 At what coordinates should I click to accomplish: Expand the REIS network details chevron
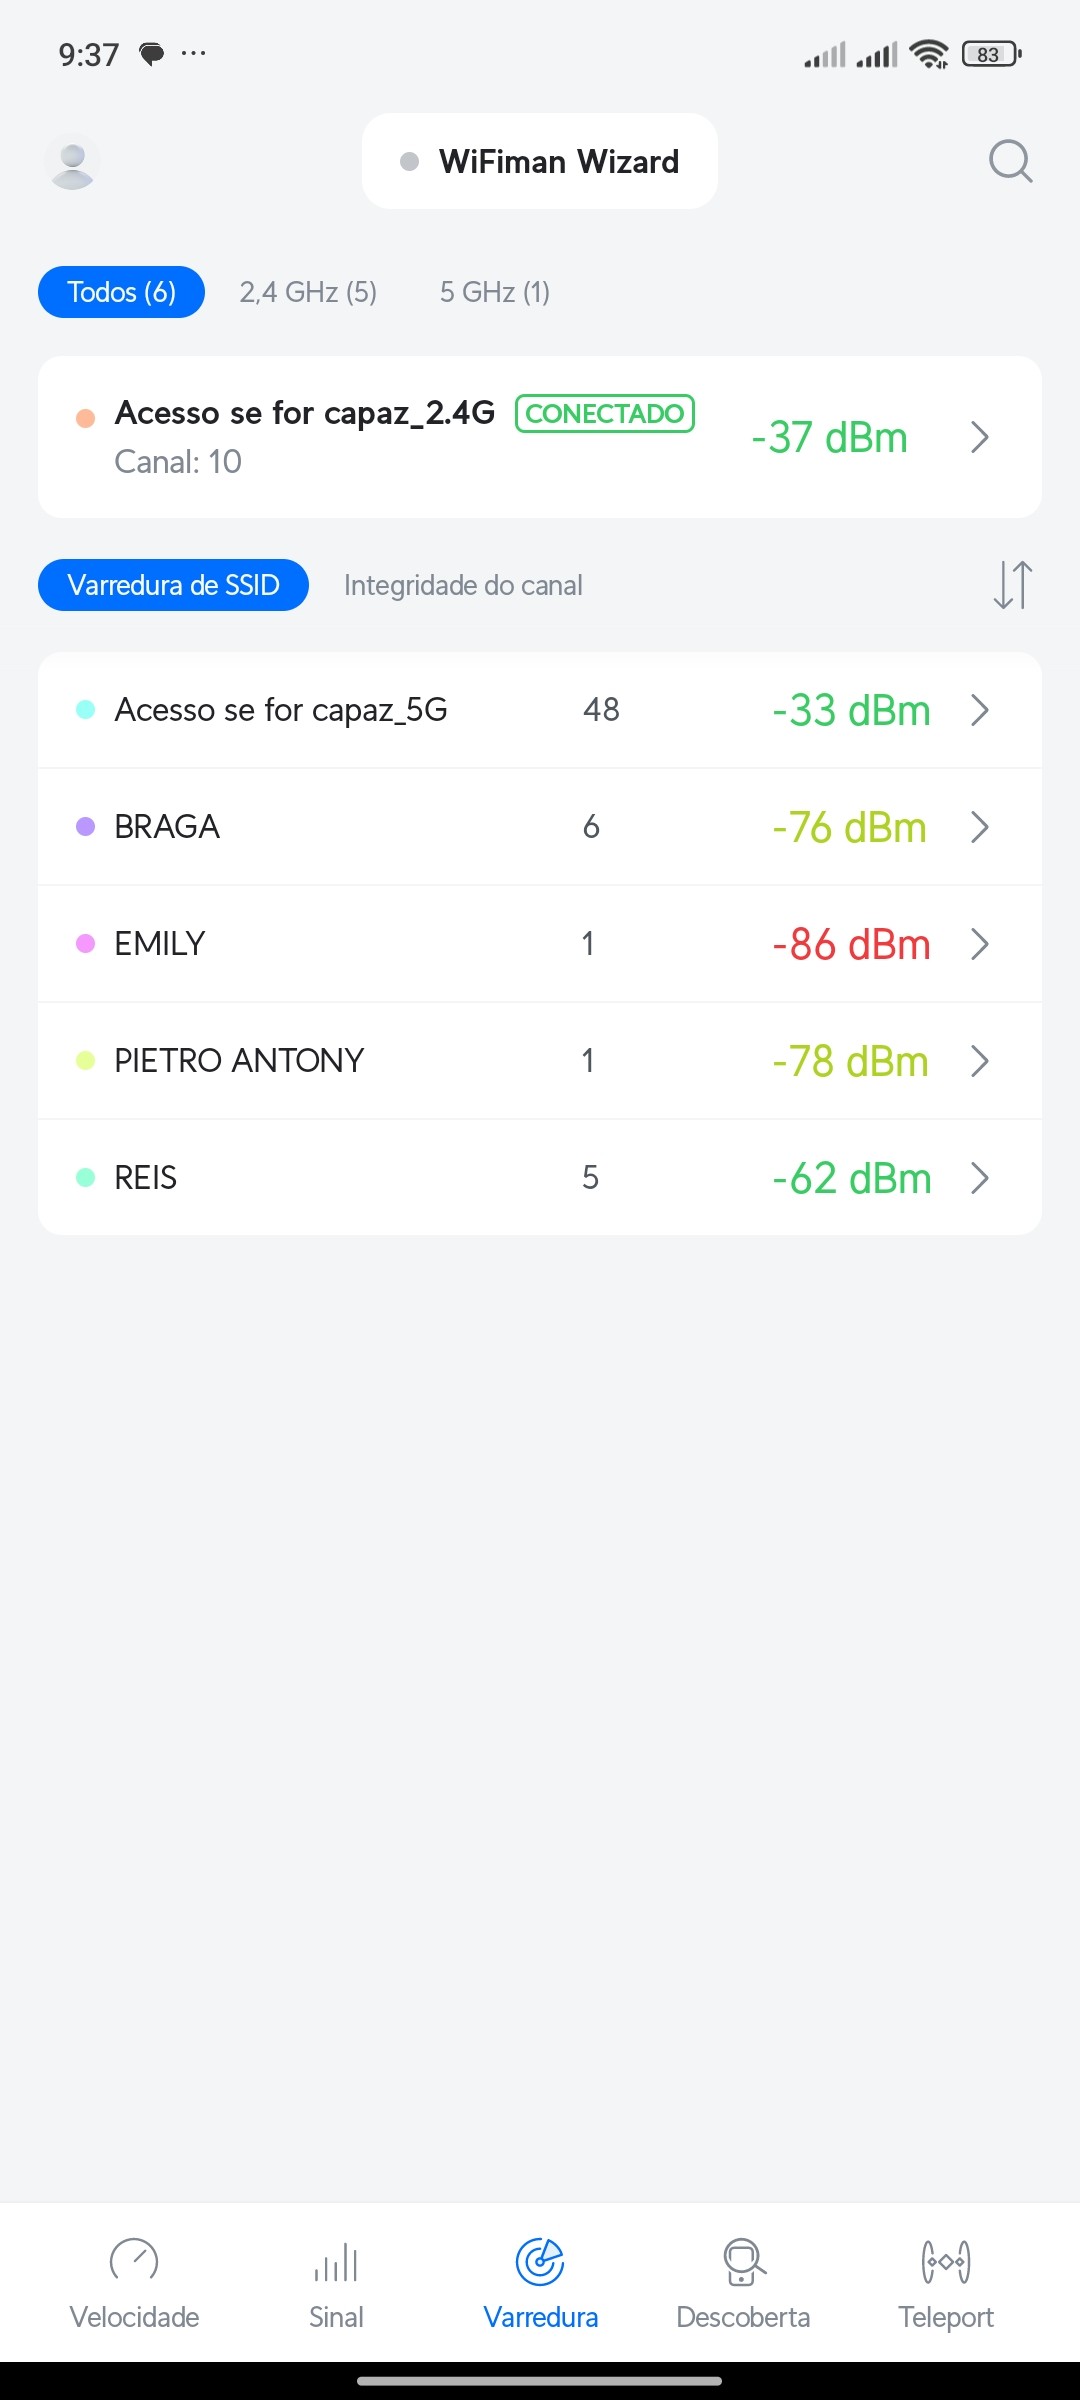(980, 1178)
